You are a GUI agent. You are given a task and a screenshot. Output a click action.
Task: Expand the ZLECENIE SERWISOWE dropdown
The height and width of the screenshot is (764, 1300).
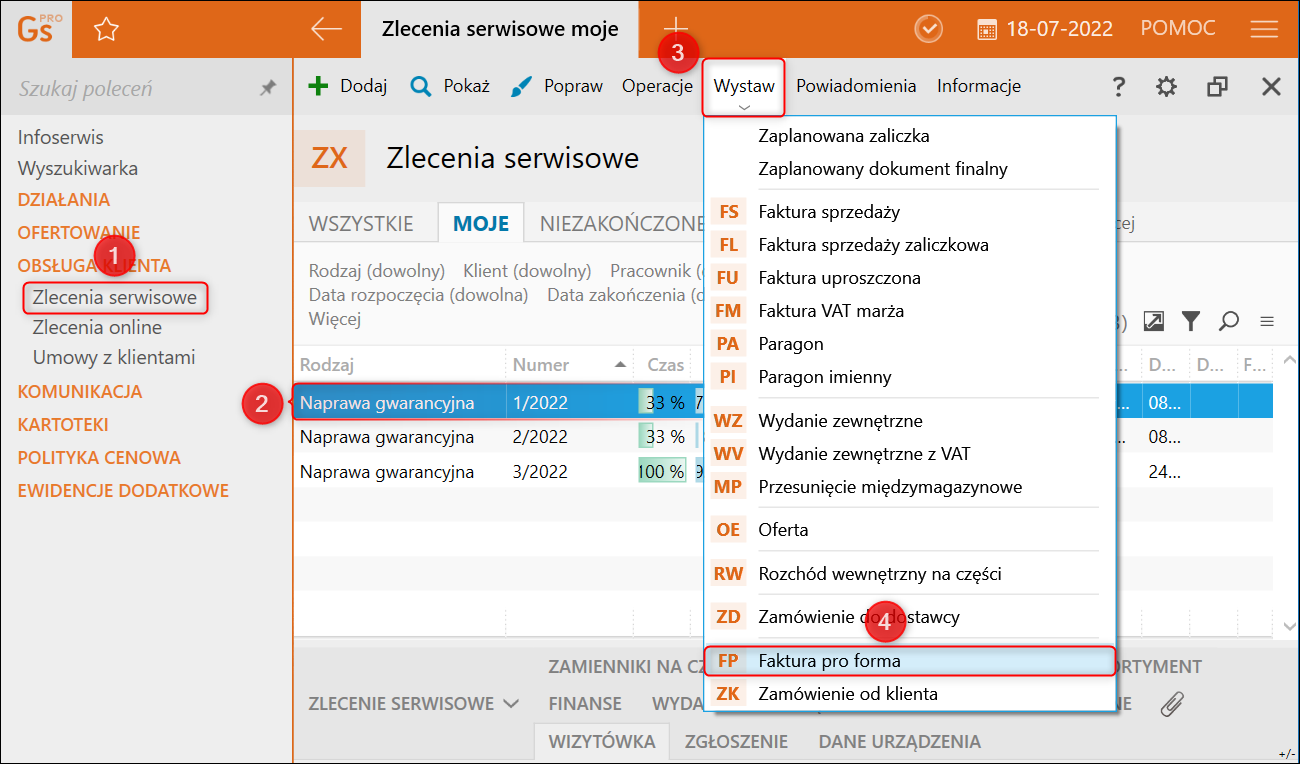click(x=414, y=704)
